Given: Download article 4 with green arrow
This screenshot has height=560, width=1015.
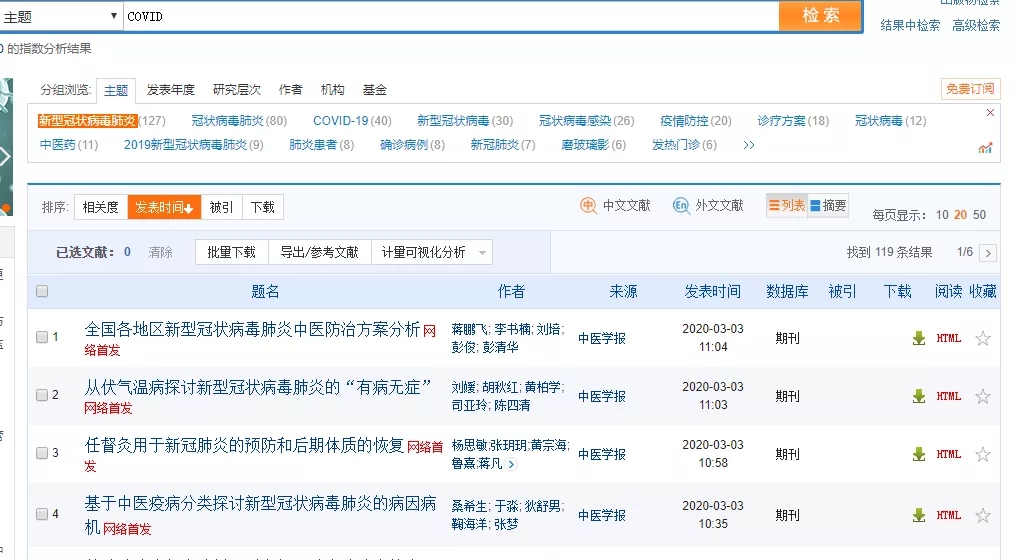Looking at the screenshot, I should coord(918,515).
